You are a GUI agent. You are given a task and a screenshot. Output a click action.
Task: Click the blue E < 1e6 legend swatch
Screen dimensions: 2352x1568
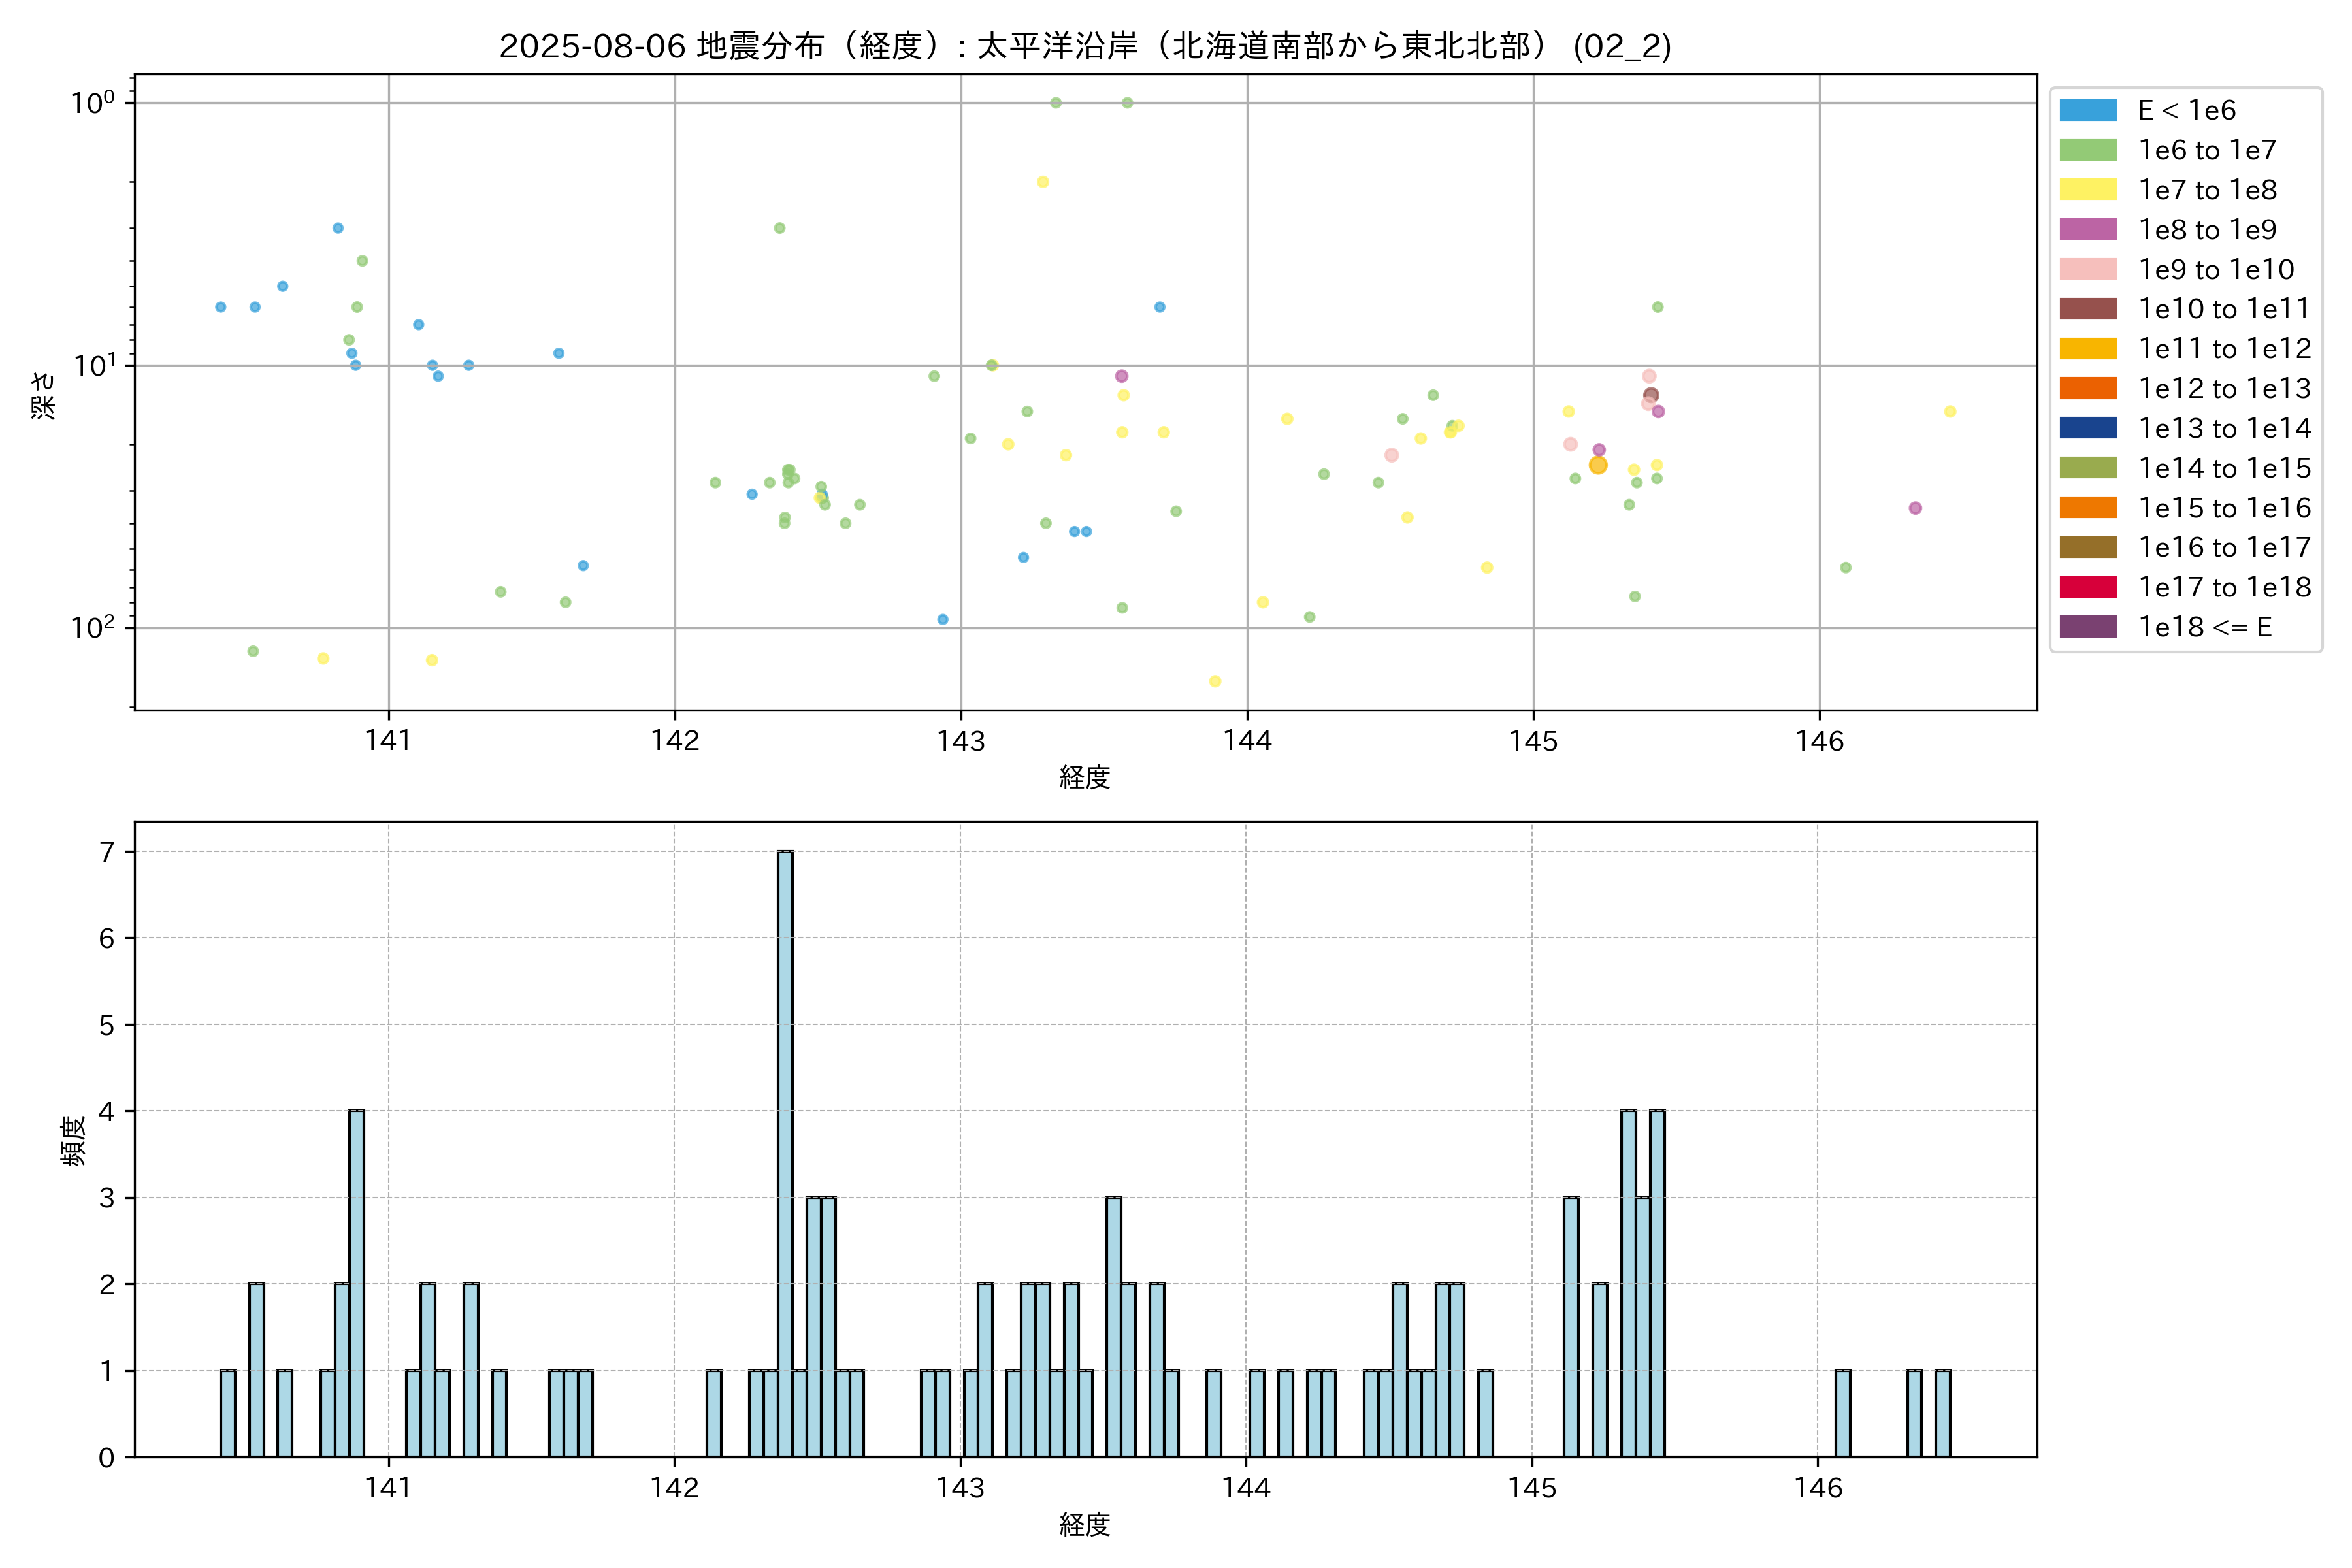click(2087, 110)
